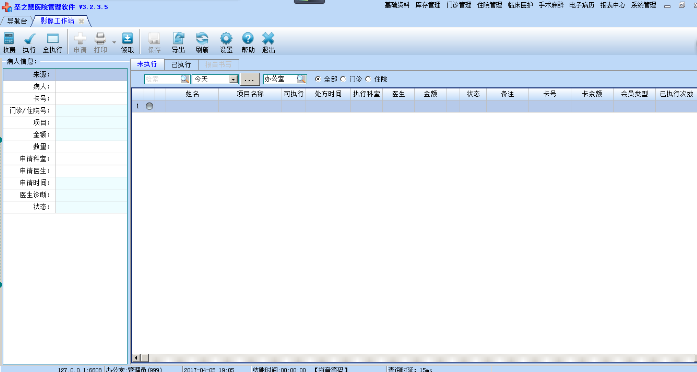
Task: Click the ellipsis button beside the date dropdown
Action: click(x=249, y=80)
